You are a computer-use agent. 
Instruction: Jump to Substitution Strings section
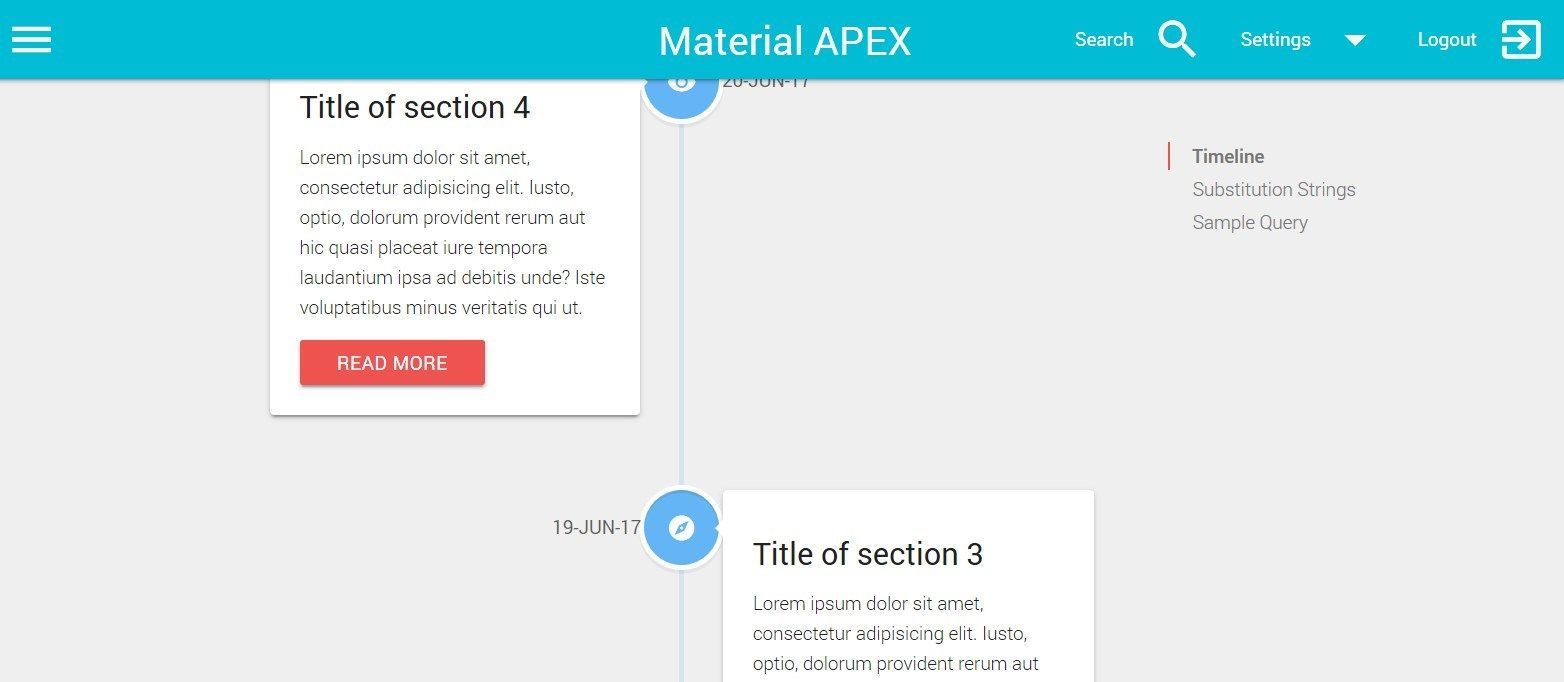(1274, 189)
